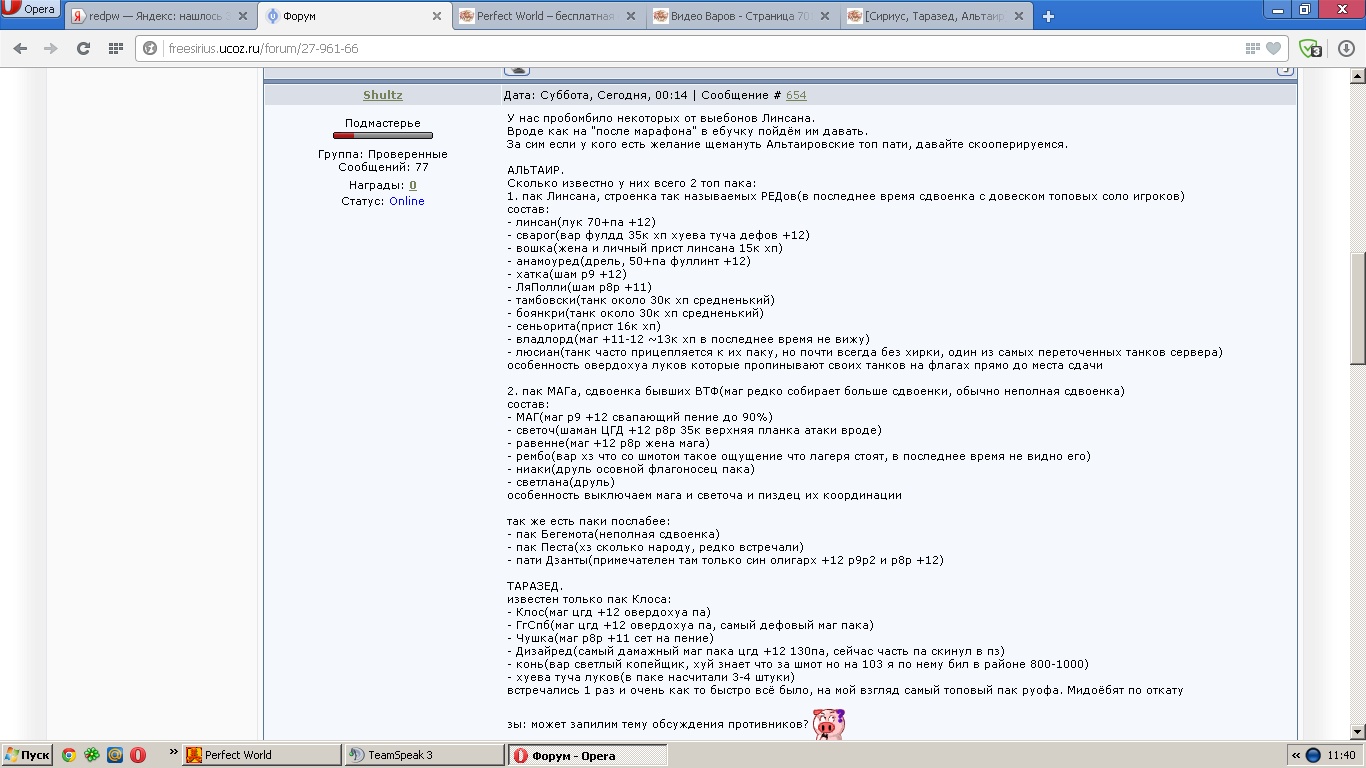
Task: Open the Speed Dial grid icon
Action: (115, 48)
